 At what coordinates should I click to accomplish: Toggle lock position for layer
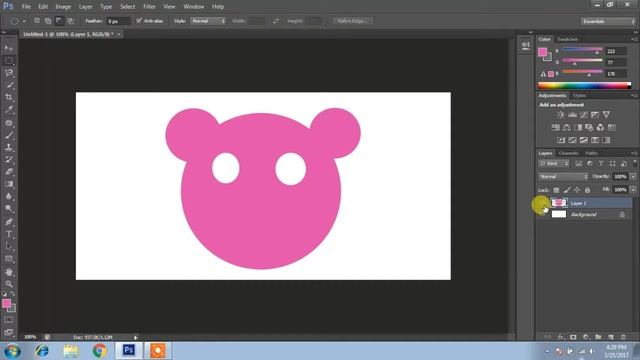coord(577,190)
